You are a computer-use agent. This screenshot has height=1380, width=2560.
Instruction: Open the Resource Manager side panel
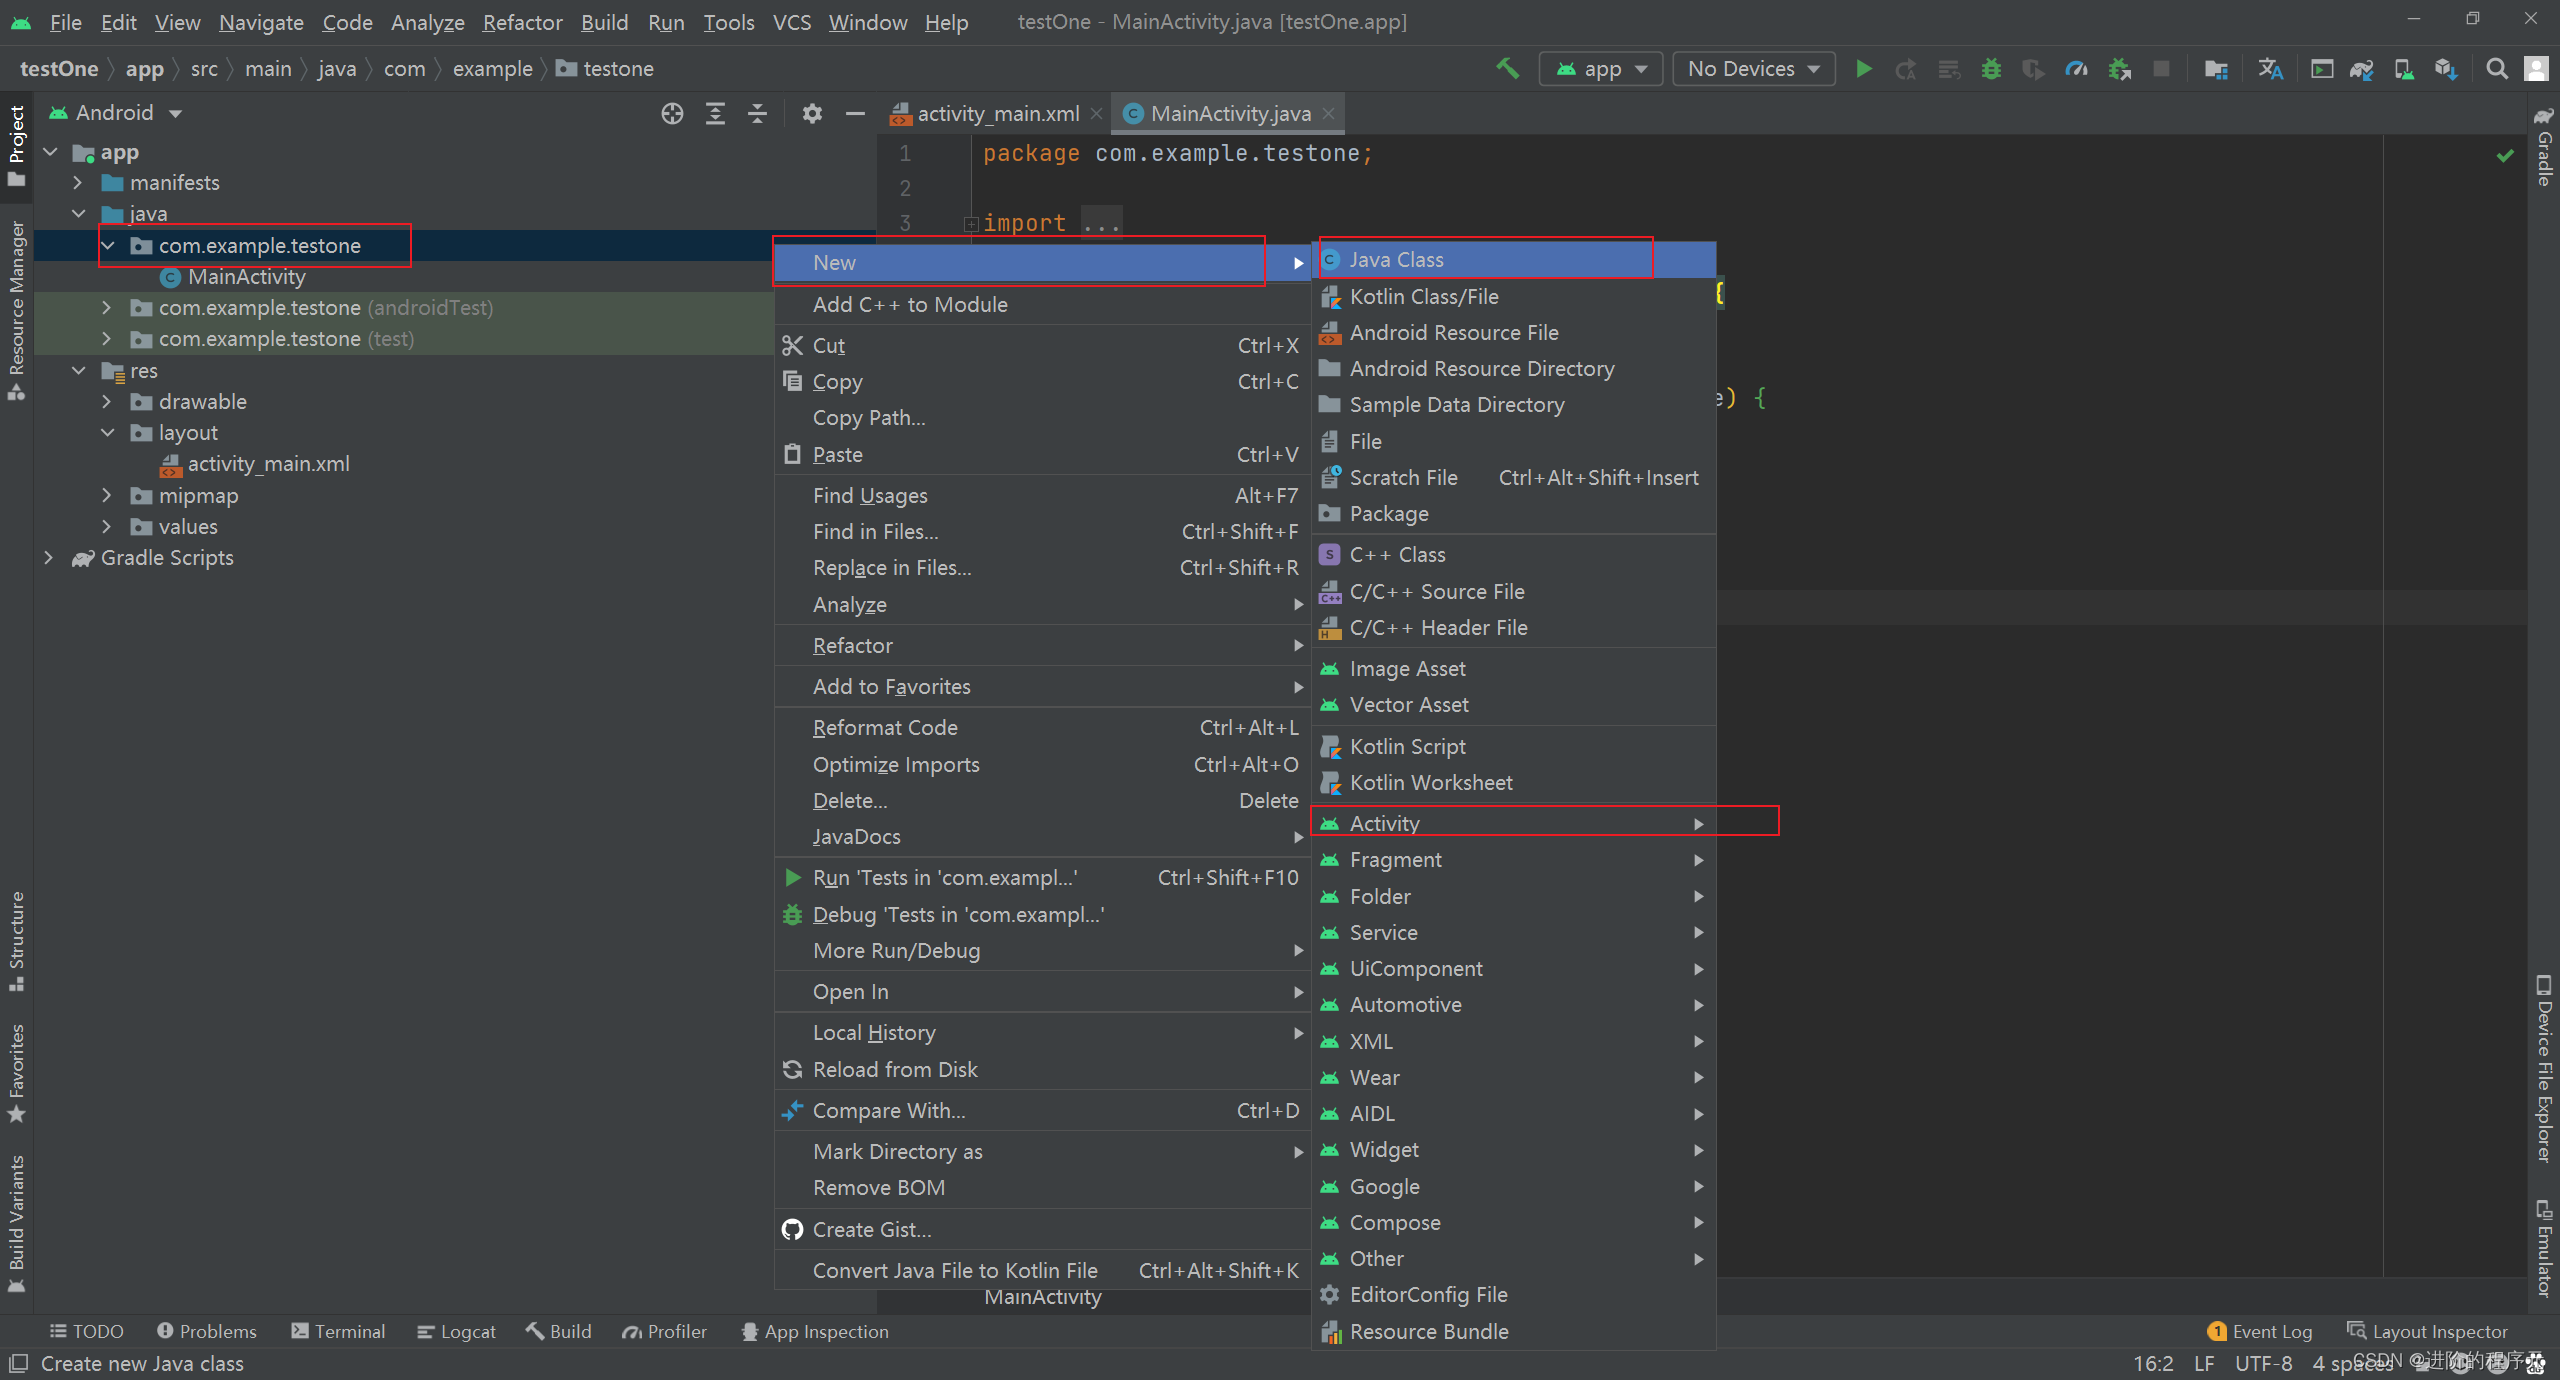tap(16, 310)
